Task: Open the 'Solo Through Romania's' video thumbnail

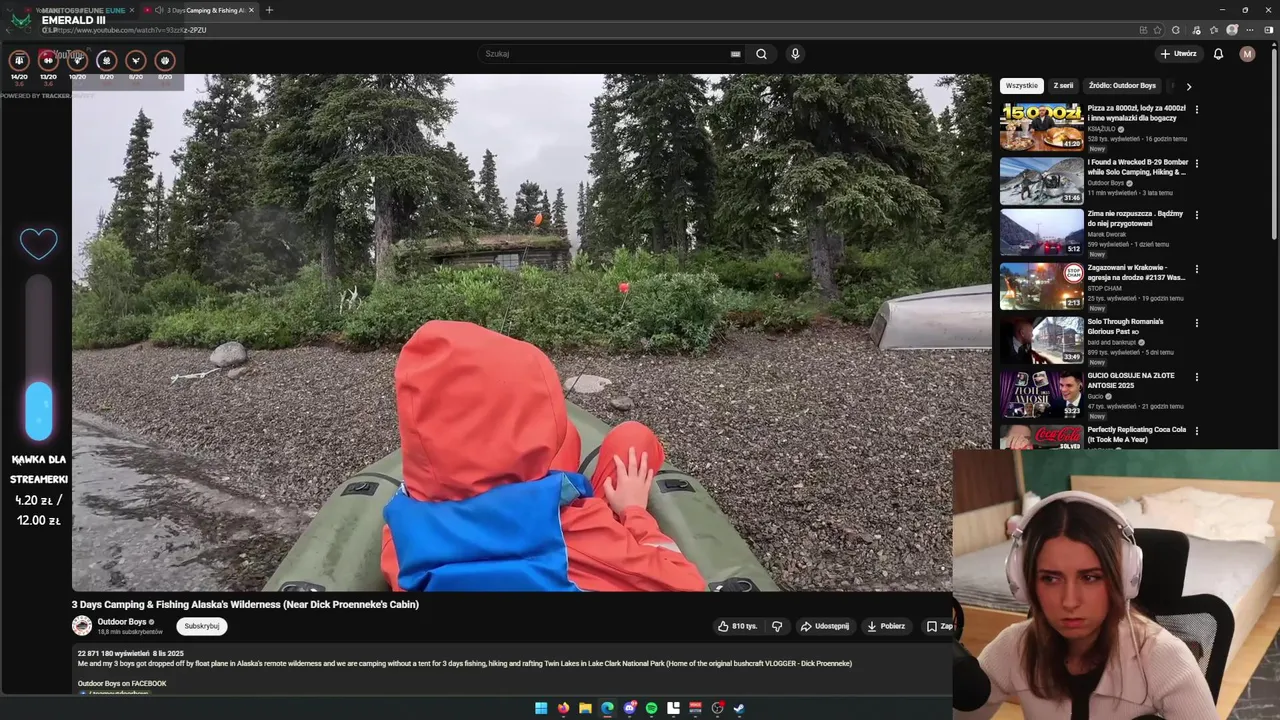Action: 1041,340
